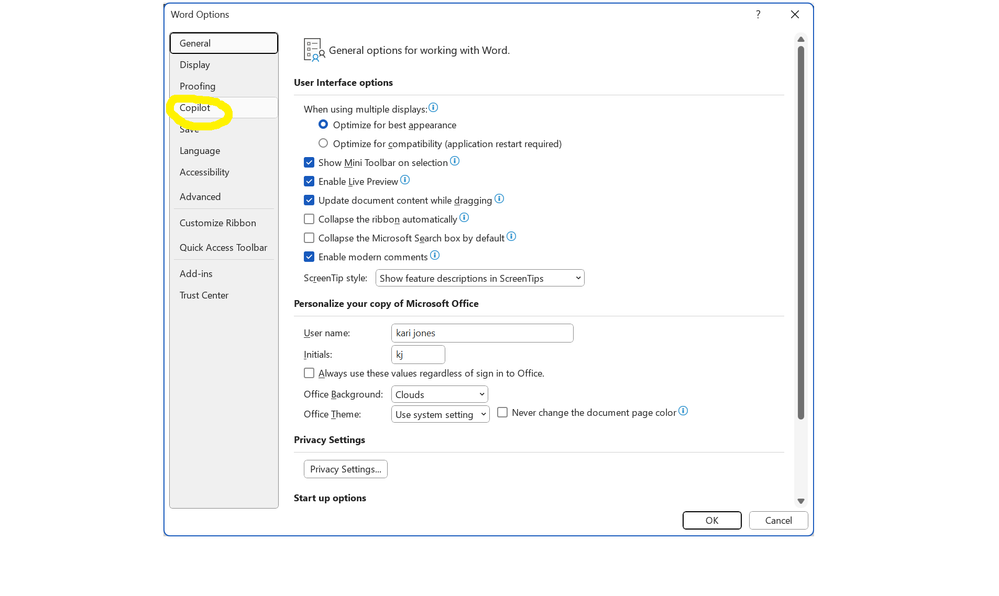Go to the Add-ins category
The height and width of the screenshot is (596, 999).
(x=224, y=273)
